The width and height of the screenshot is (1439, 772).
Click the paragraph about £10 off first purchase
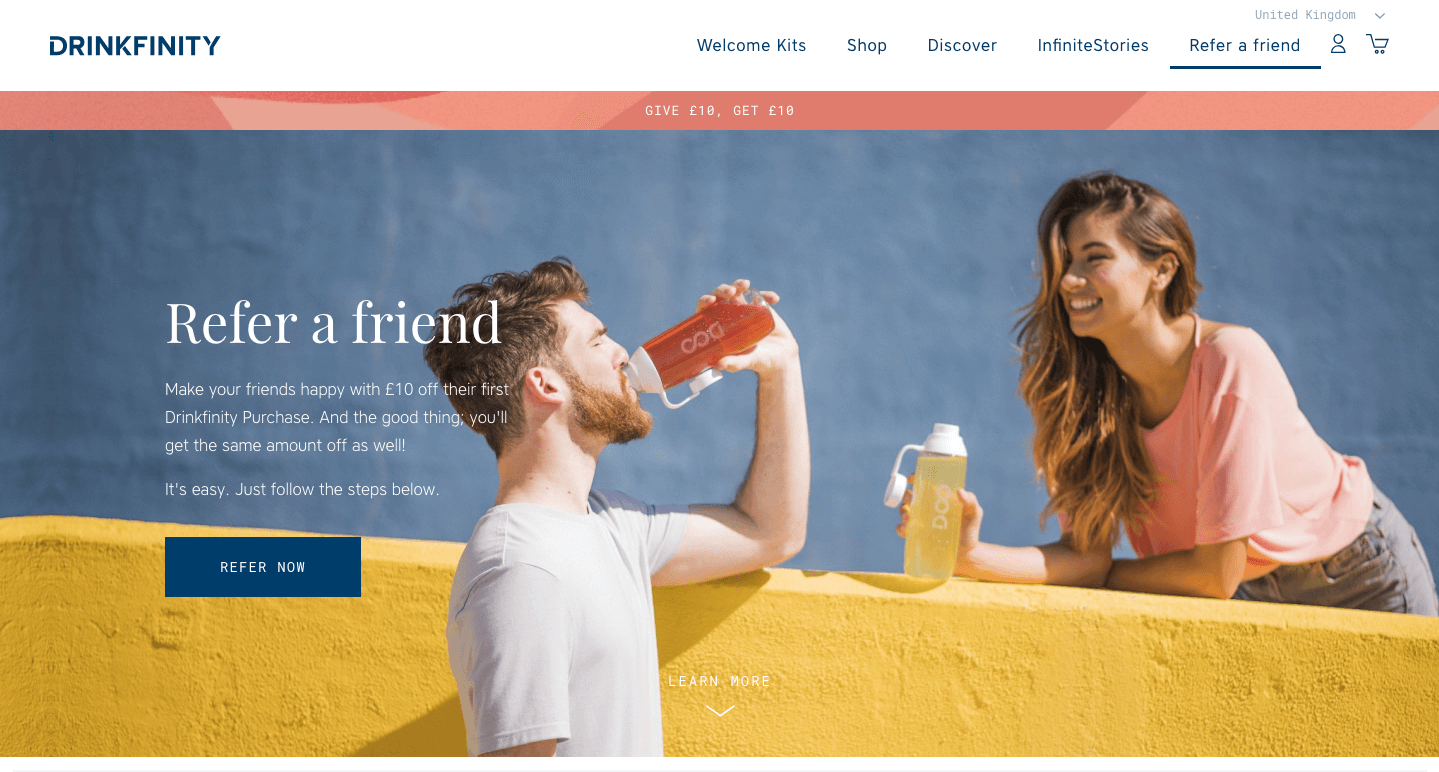click(337, 417)
